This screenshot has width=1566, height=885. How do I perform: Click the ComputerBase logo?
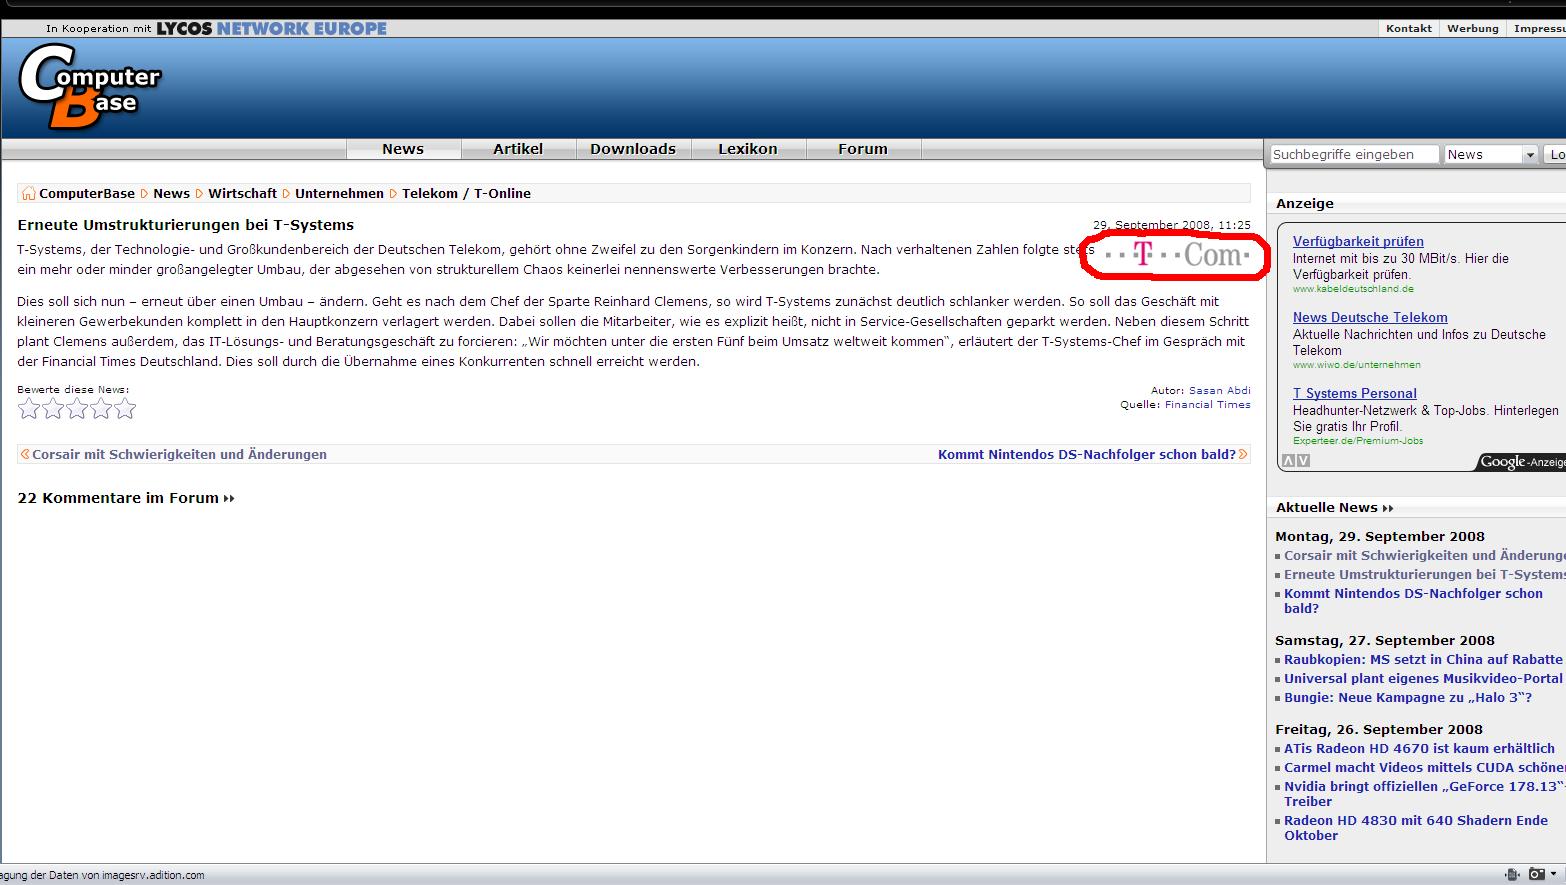tap(90, 88)
